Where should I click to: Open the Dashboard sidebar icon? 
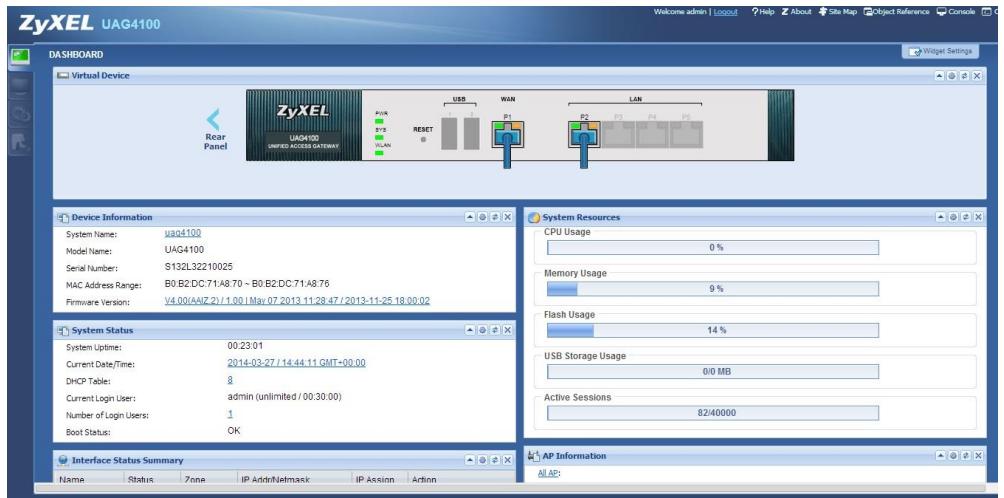[19, 58]
